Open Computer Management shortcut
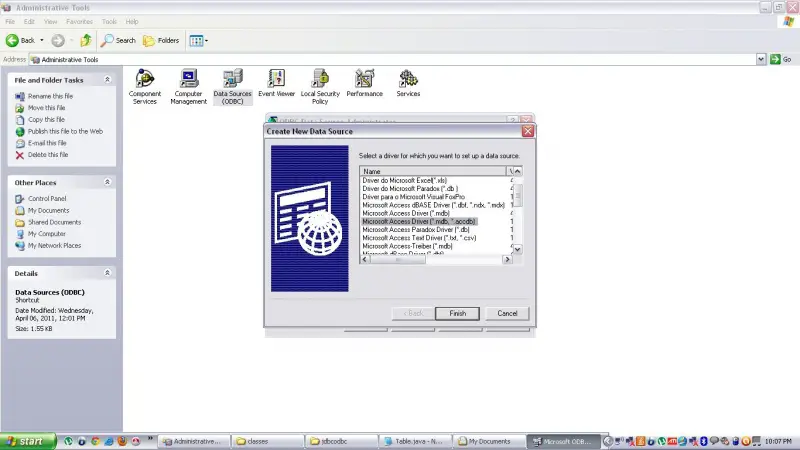 coord(188,87)
